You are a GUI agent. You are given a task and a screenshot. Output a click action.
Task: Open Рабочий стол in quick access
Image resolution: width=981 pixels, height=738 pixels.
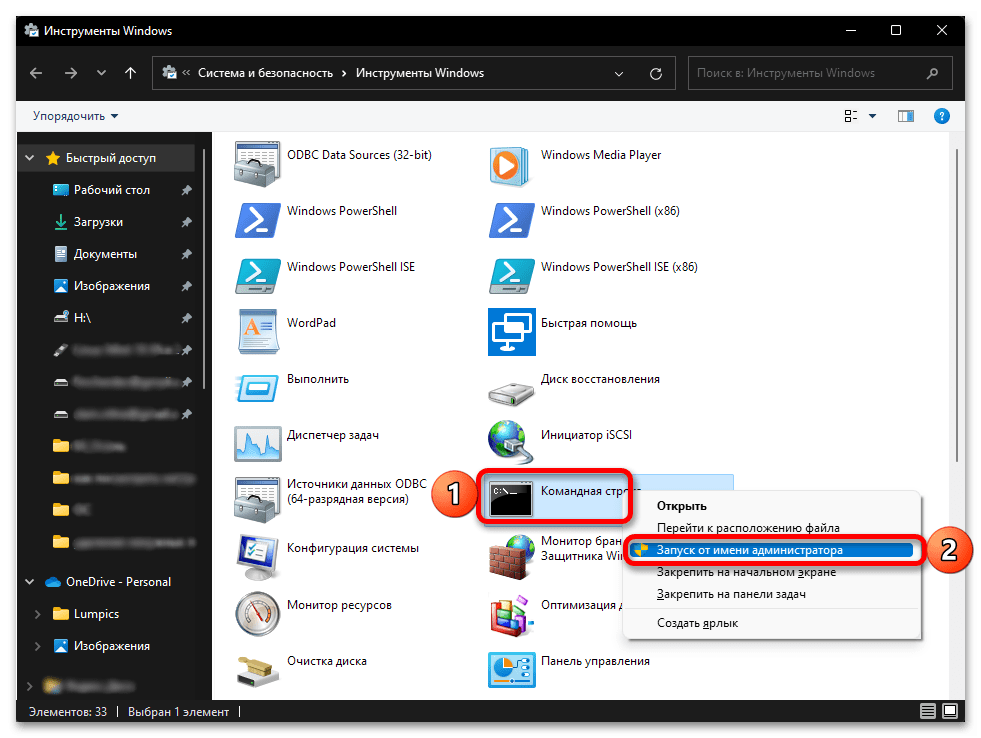click(111, 190)
